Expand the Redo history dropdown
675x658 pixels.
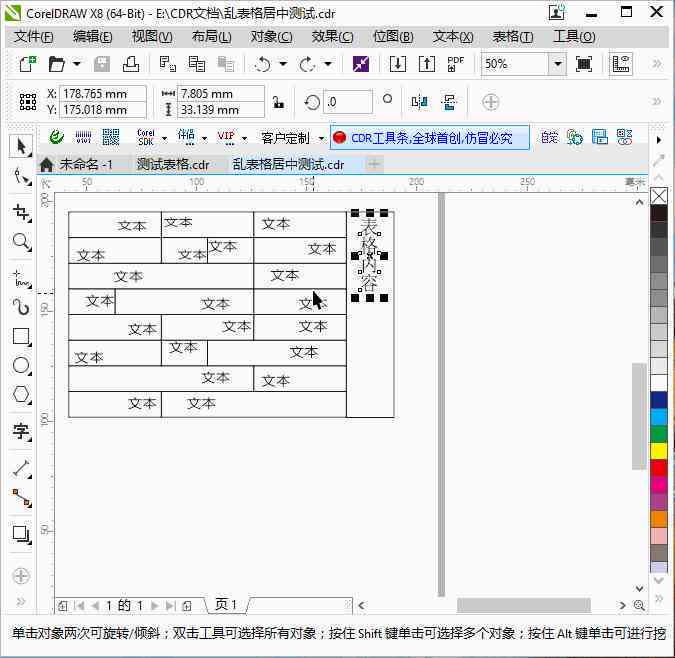(328, 64)
